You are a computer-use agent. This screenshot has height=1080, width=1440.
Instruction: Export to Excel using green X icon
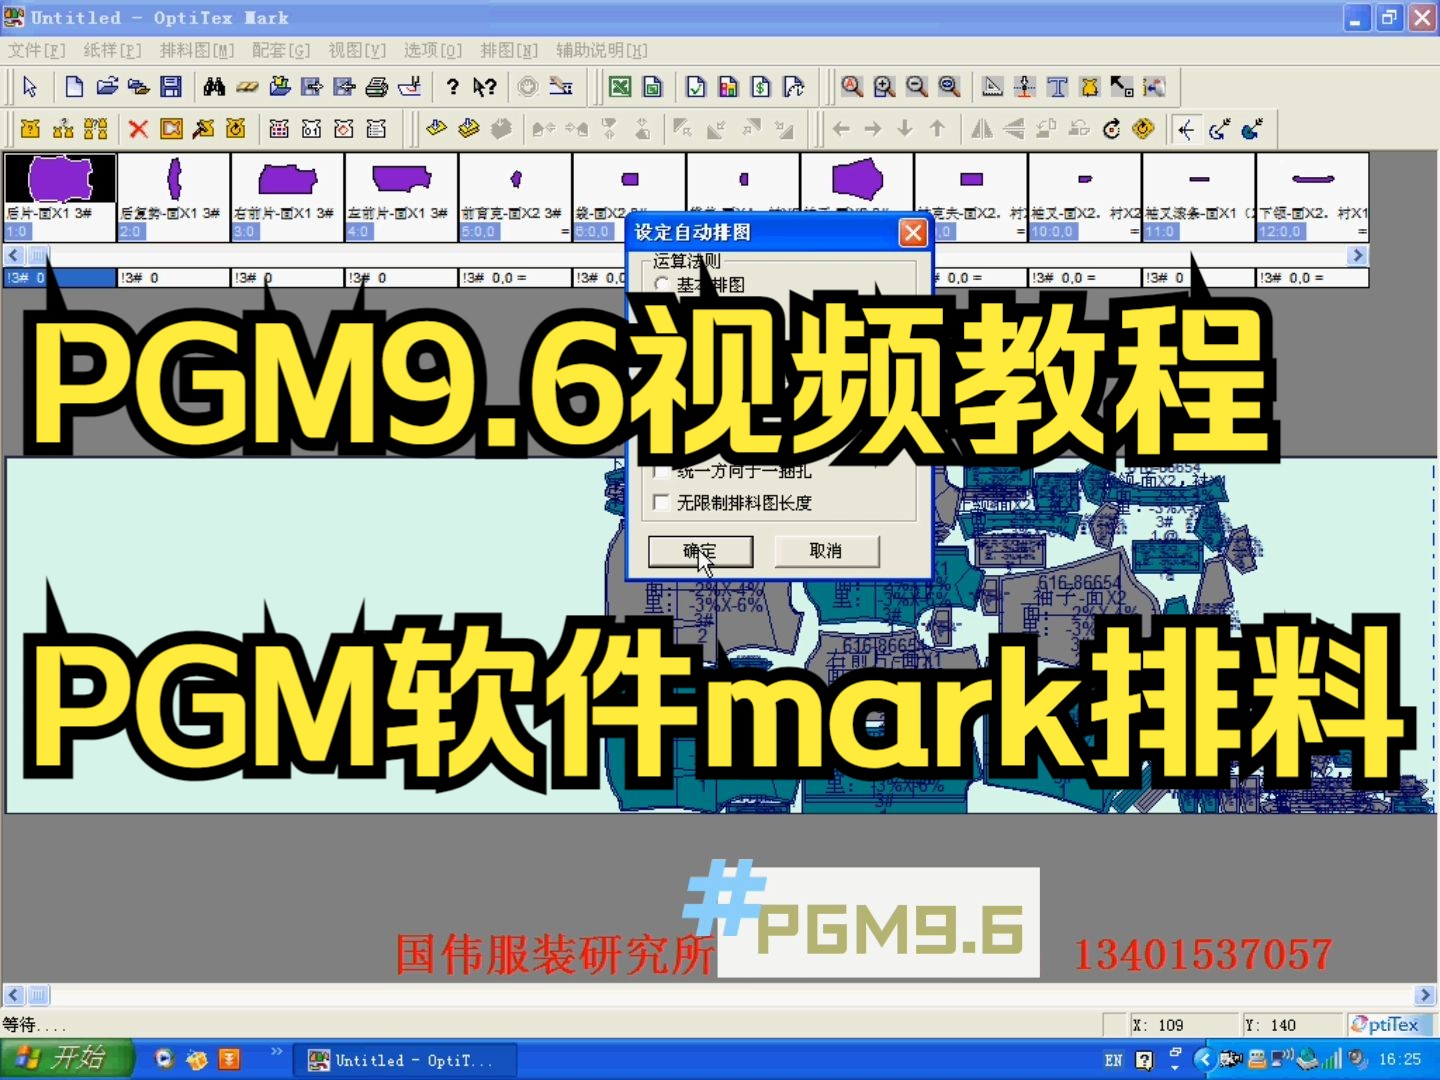click(620, 87)
